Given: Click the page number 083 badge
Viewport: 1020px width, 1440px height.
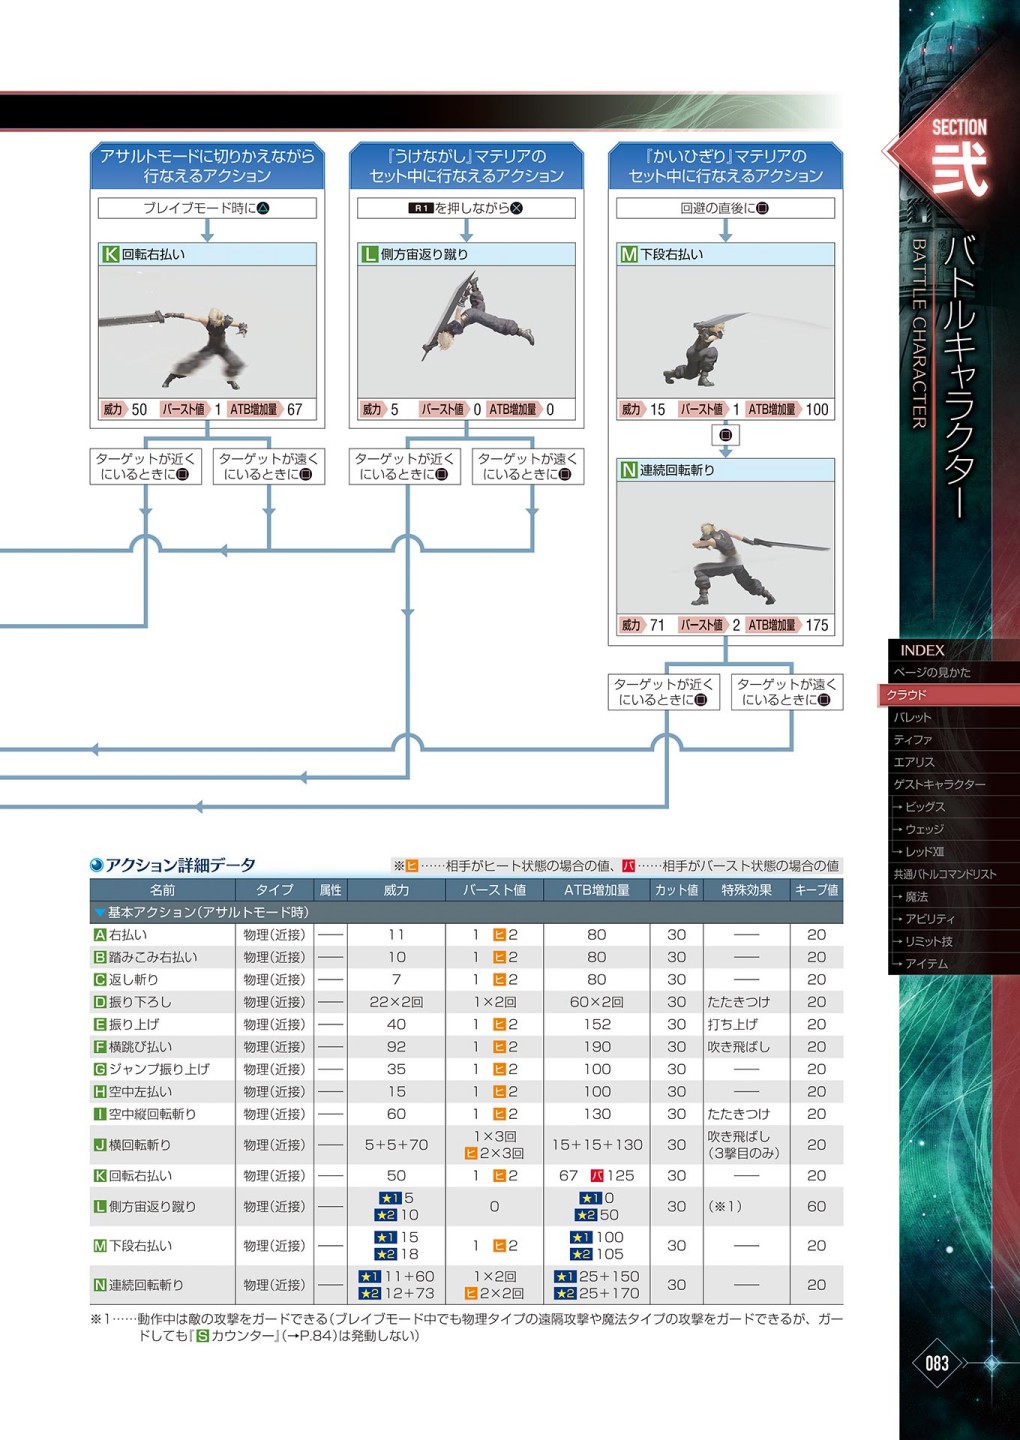Looking at the screenshot, I should [937, 1363].
